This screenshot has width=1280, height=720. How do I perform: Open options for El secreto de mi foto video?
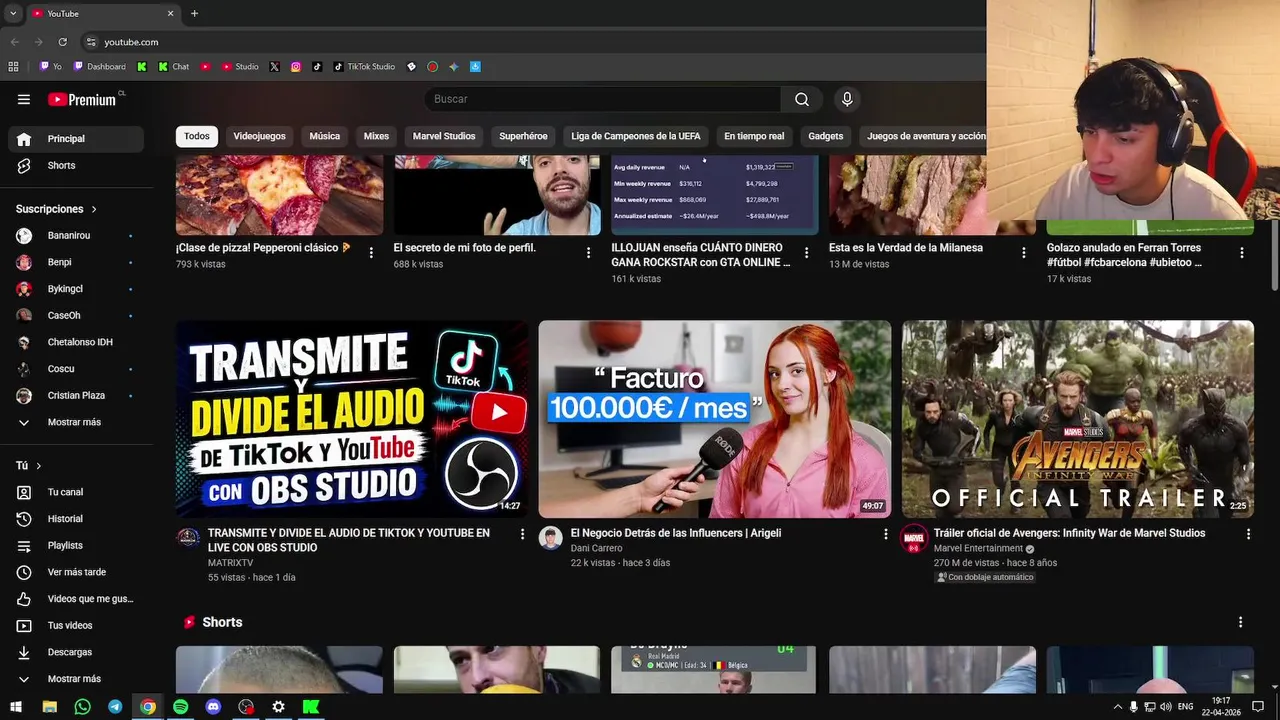[588, 253]
